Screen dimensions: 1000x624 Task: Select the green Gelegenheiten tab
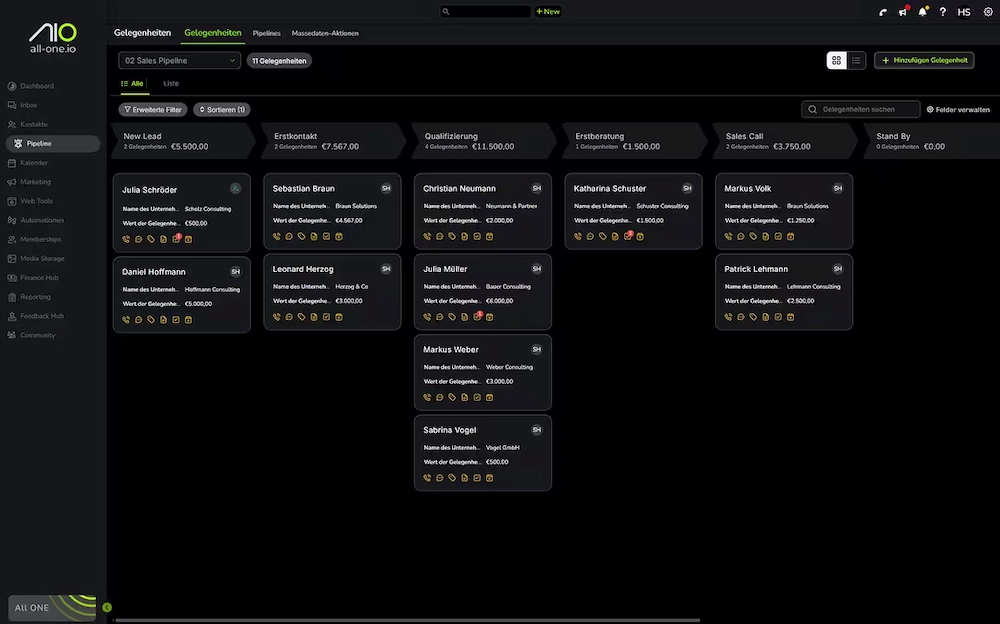[213, 33]
